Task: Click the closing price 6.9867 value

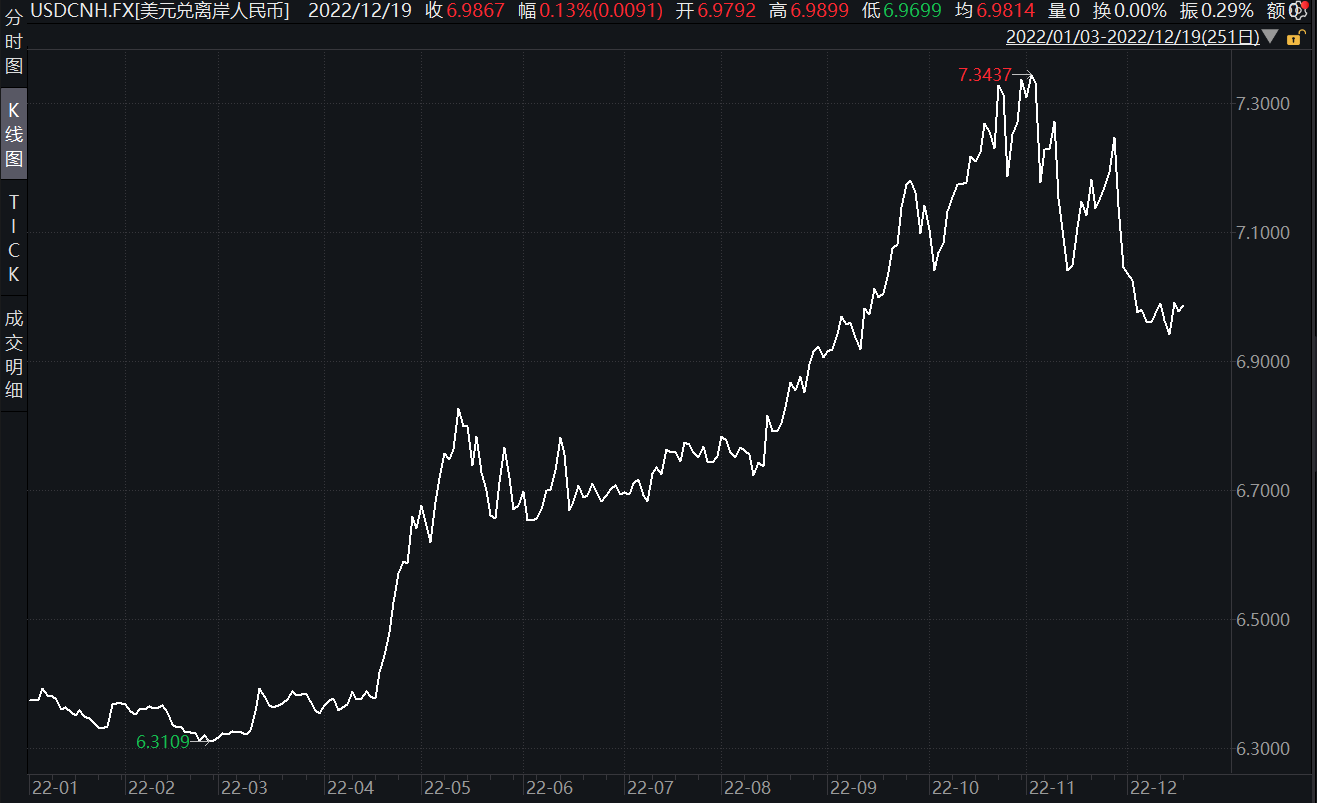Action: [x=476, y=11]
